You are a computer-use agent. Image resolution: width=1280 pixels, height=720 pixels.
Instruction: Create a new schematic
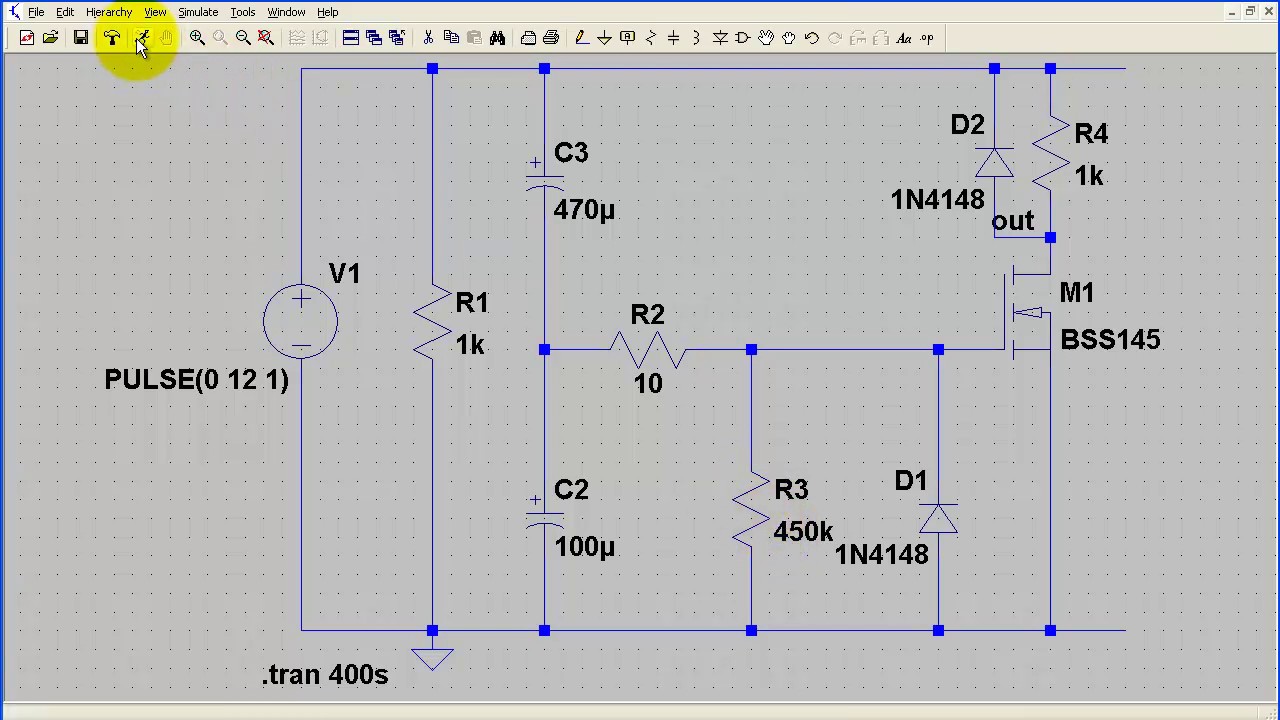[27, 38]
